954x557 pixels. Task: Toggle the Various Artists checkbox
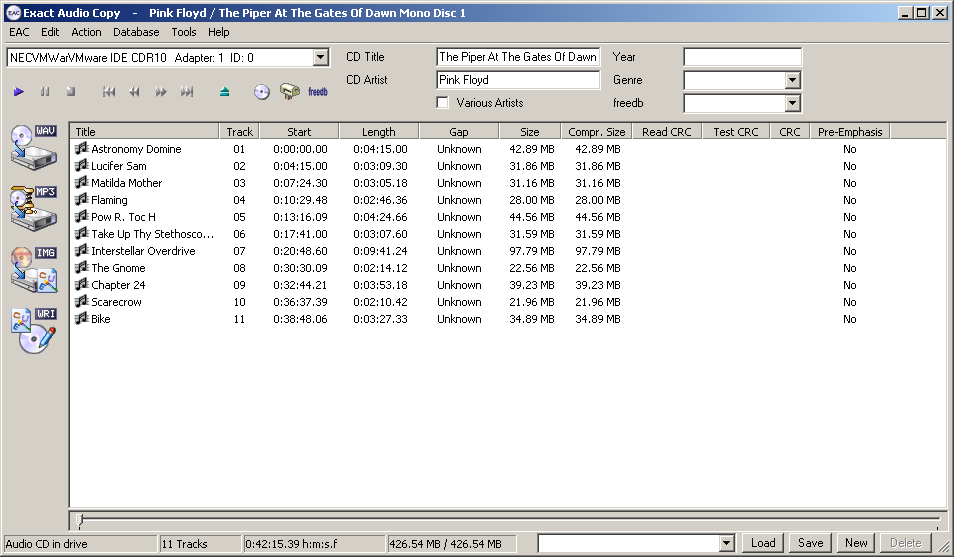(x=443, y=103)
